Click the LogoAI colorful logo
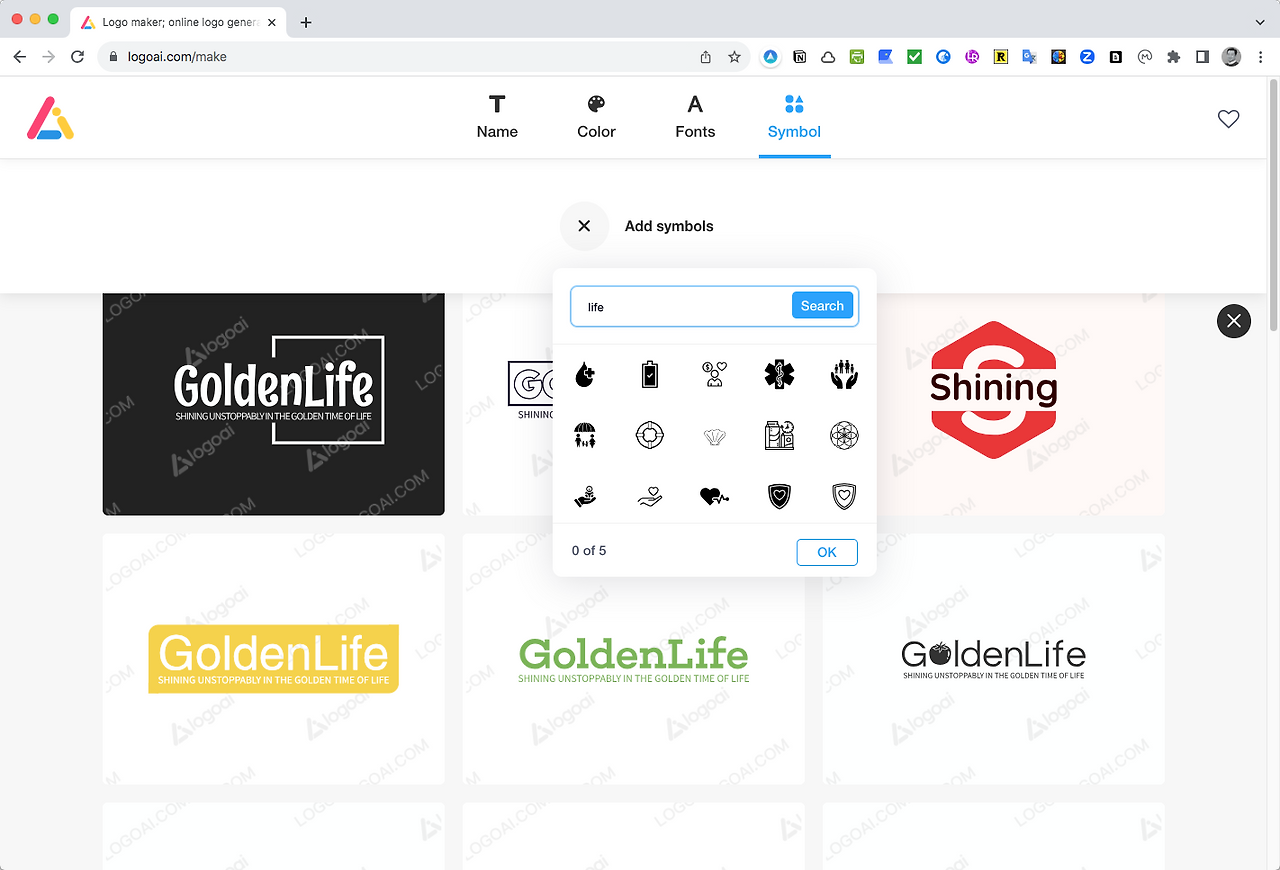The image size is (1280, 870). tap(50, 118)
